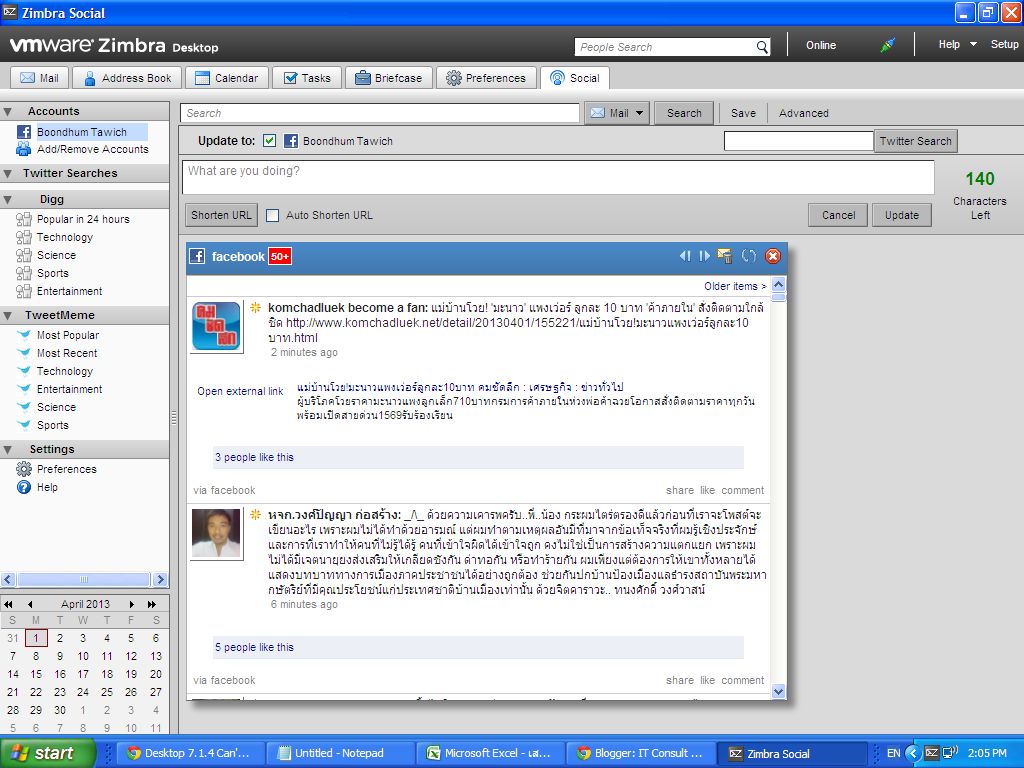Click the People Search magnifier icon

click(x=761, y=47)
